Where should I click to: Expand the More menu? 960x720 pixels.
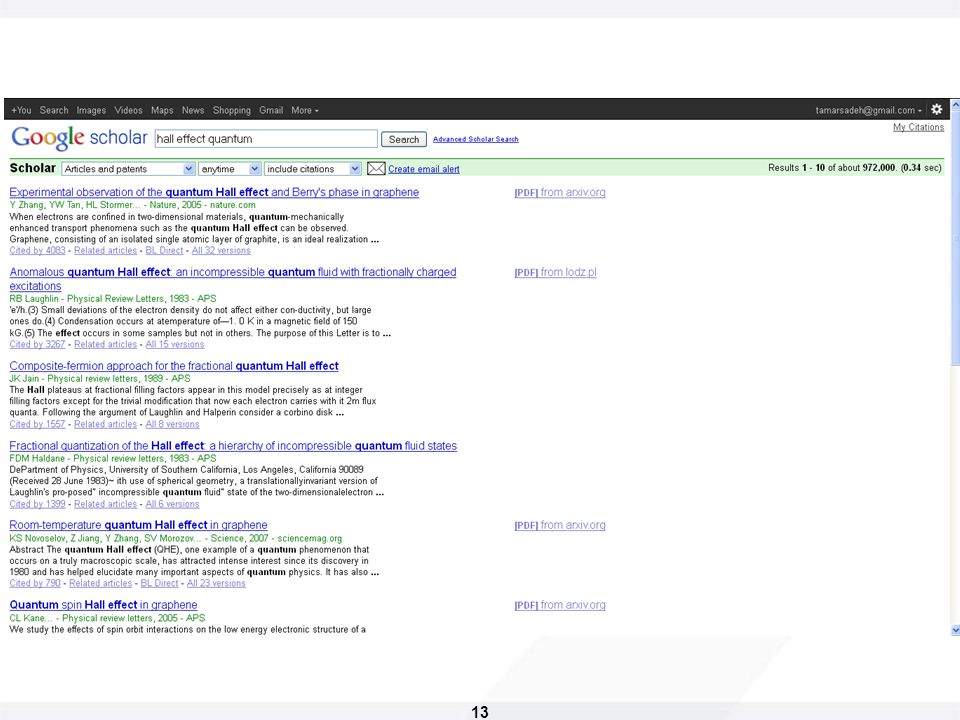[304, 110]
